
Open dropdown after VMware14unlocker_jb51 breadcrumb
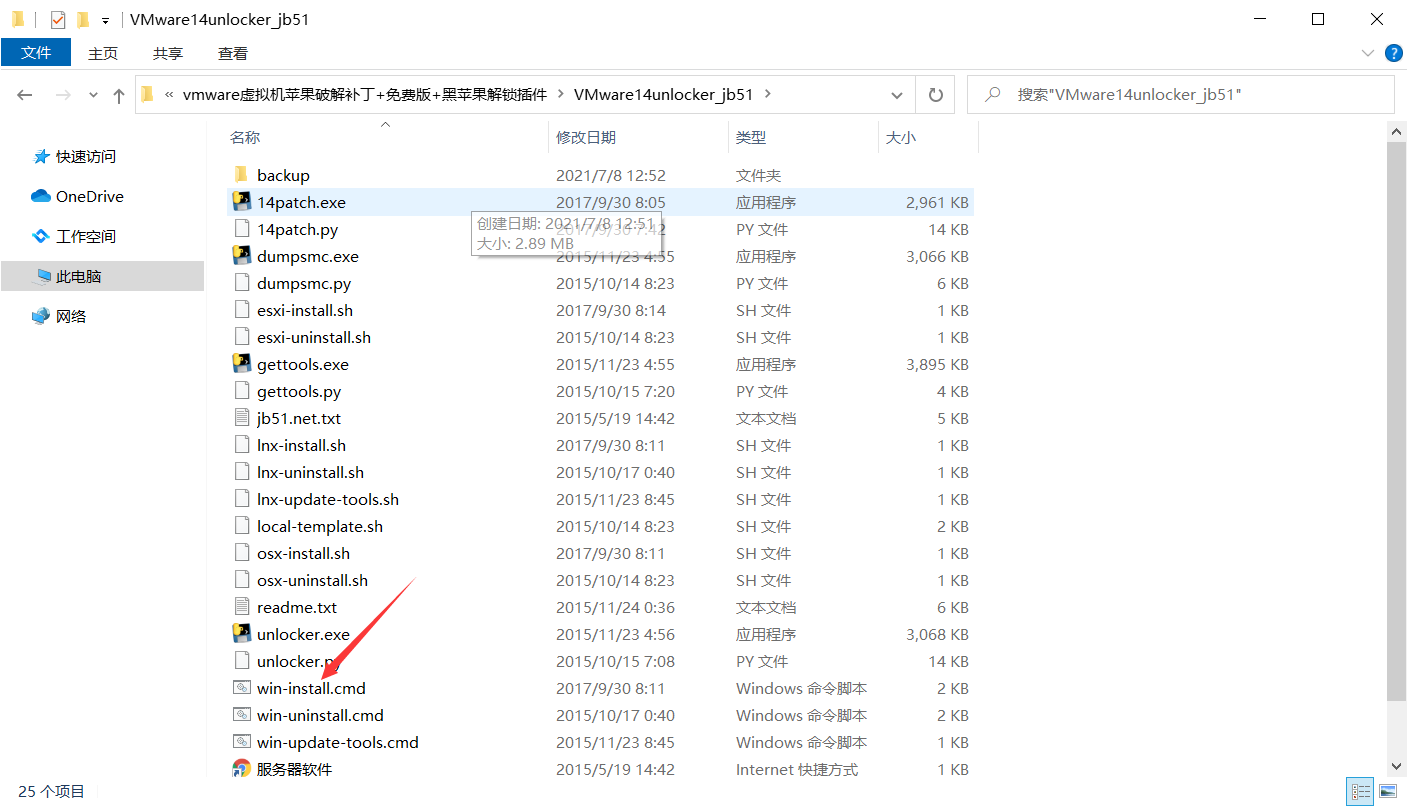tap(768, 95)
